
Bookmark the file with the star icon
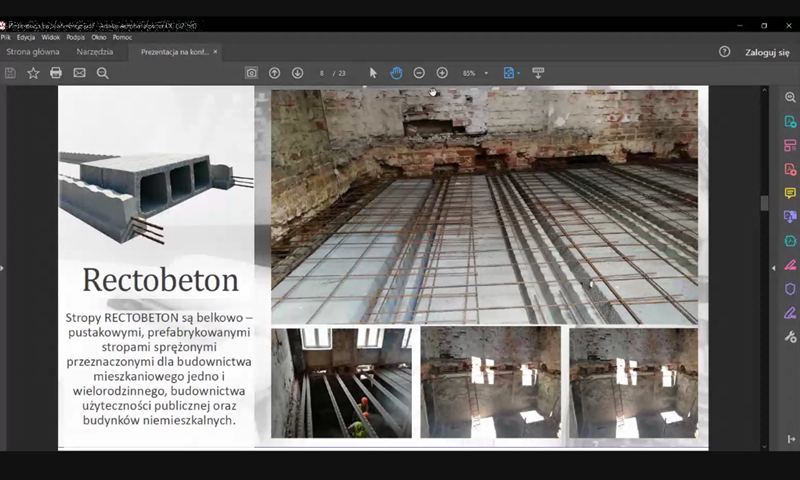pos(33,73)
